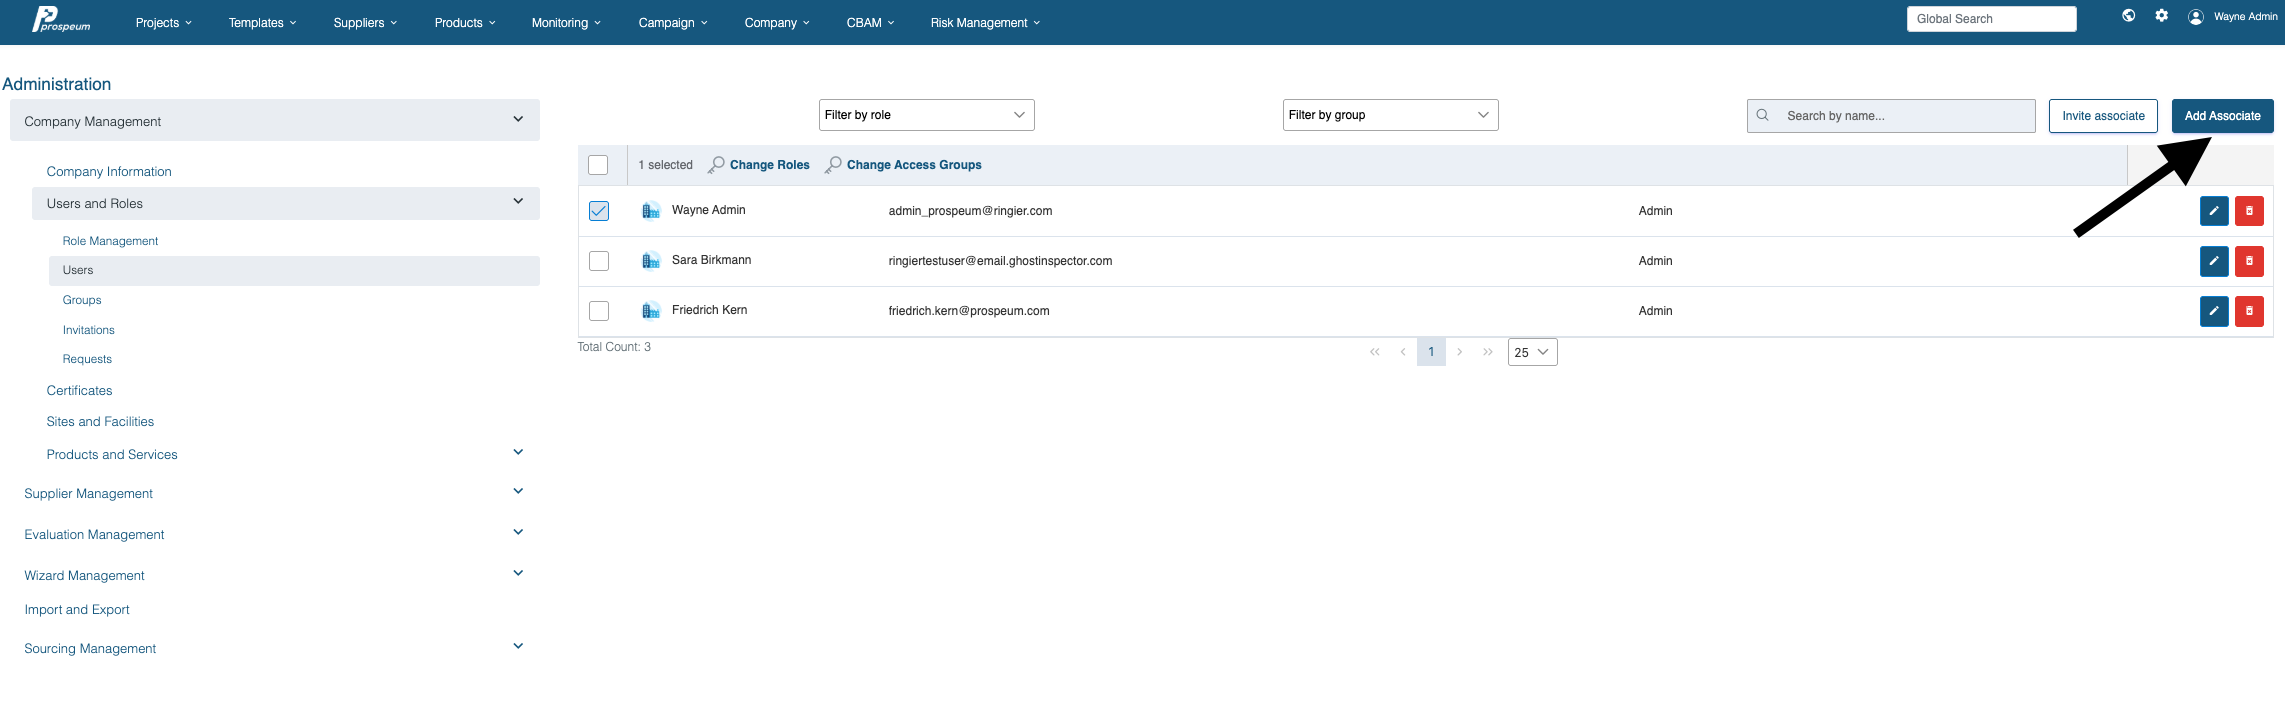Collapse the Company Management section
2285x706 pixels.
pyautogui.click(x=275, y=120)
